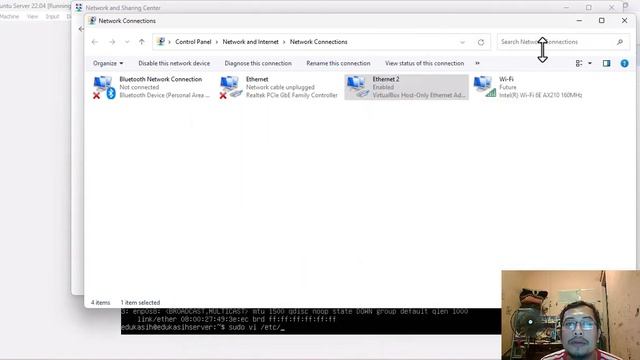Select the Bluetooth Network Connection adapter icon
Viewport: 640px width, 360px height.
point(104,87)
